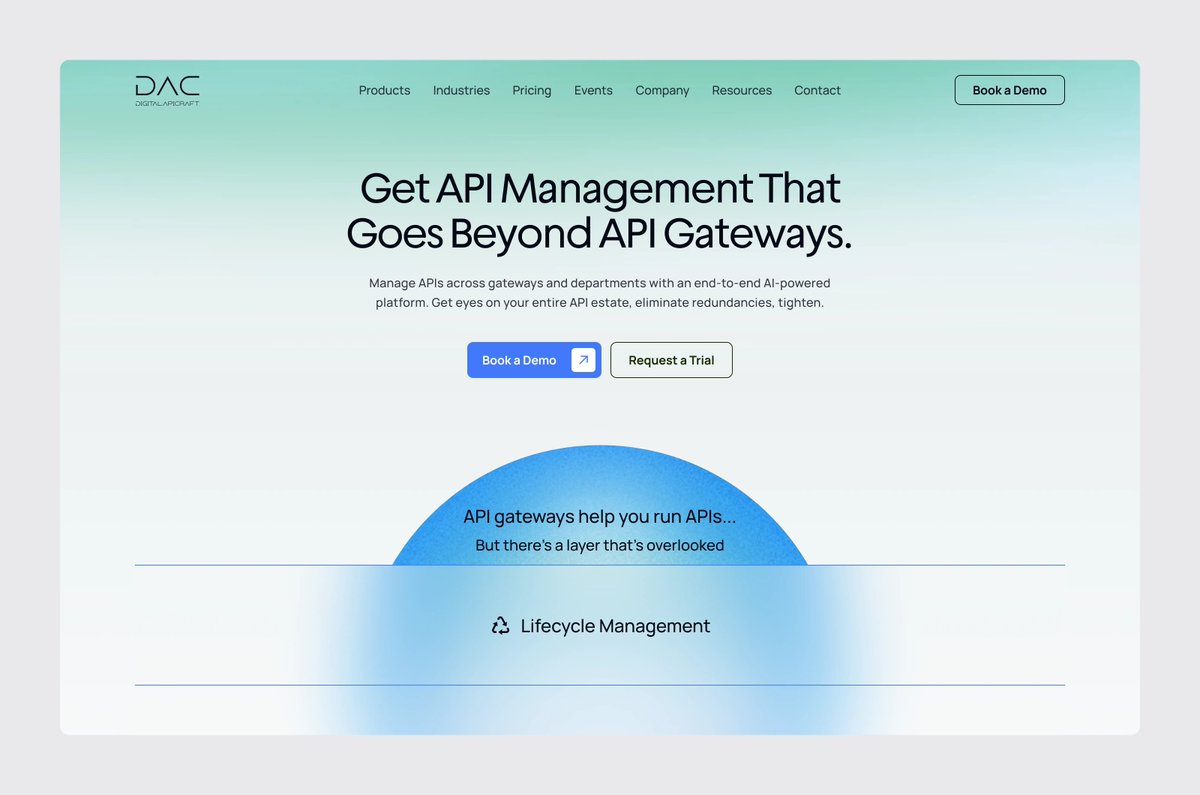Open the Industries menu
This screenshot has width=1200, height=795.
461,90
